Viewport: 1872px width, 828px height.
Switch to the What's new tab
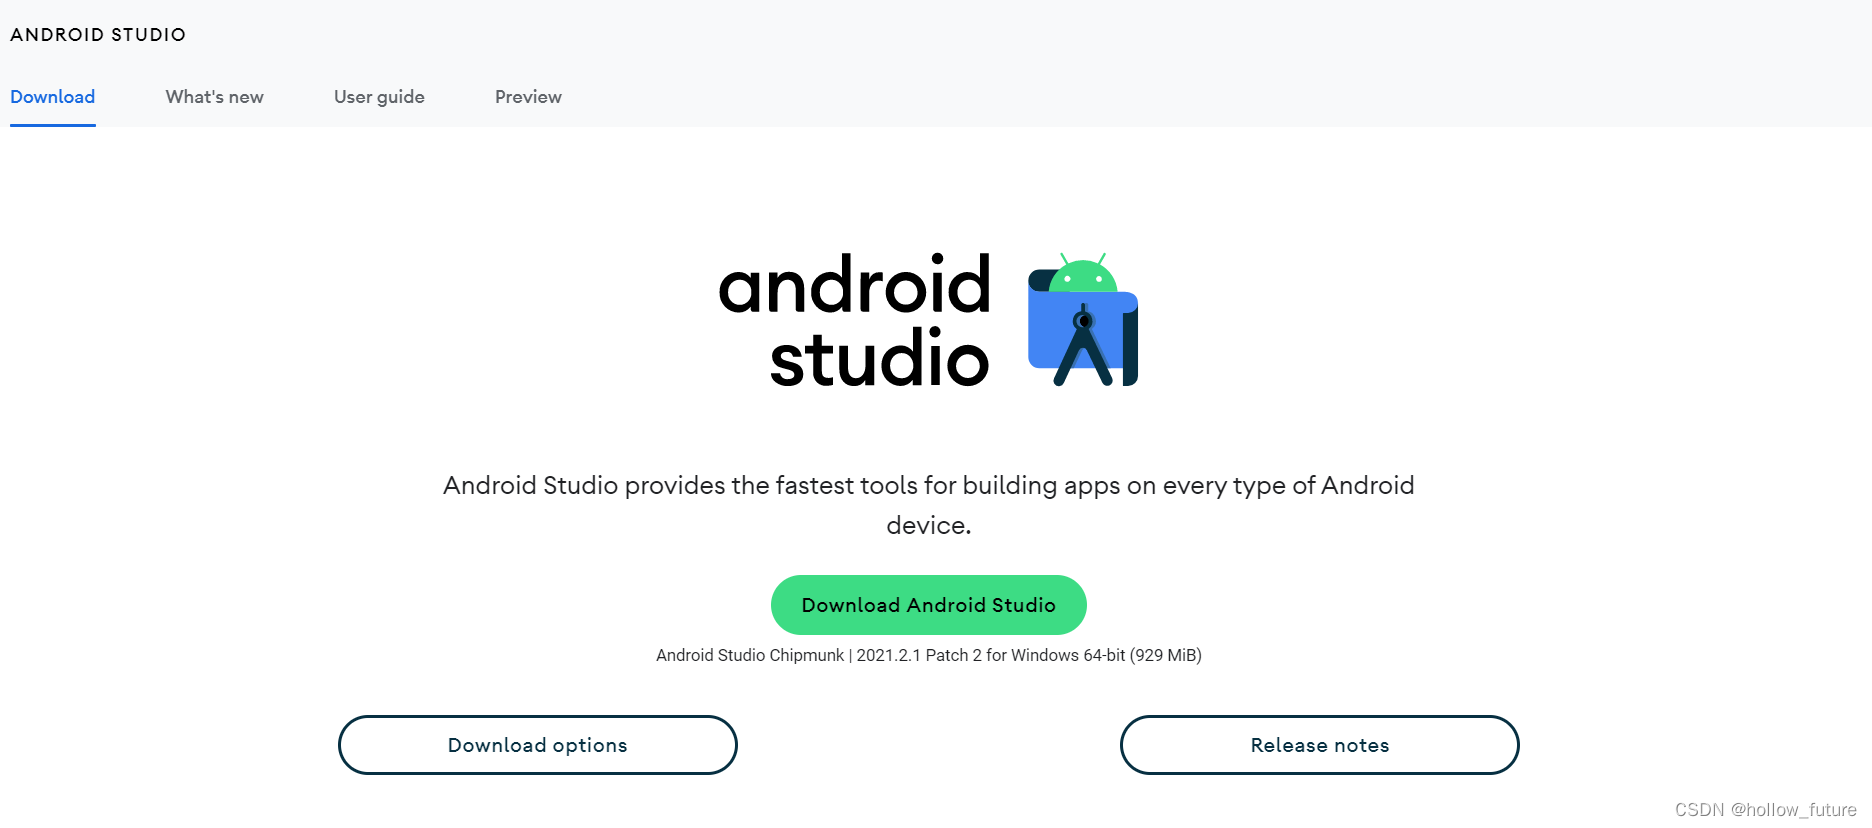215,97
